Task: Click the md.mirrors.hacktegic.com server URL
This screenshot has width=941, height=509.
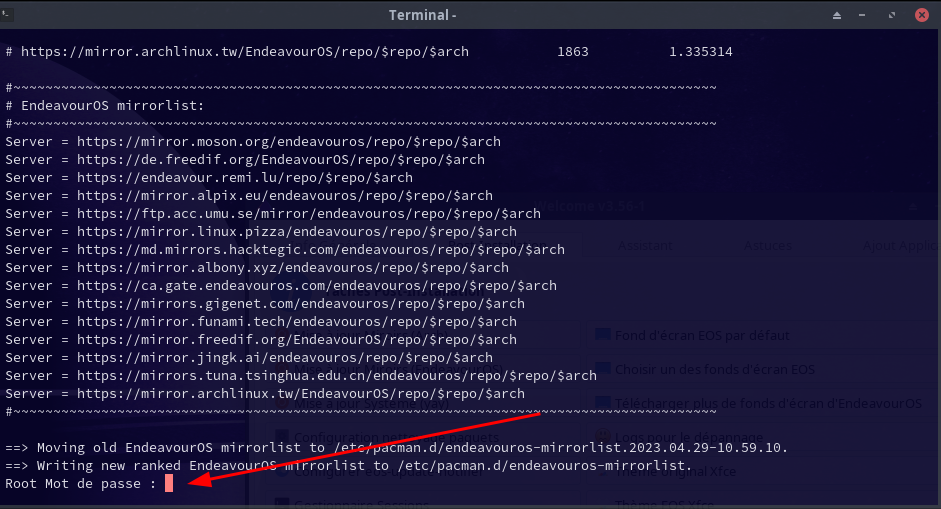Action: (320, 249)
